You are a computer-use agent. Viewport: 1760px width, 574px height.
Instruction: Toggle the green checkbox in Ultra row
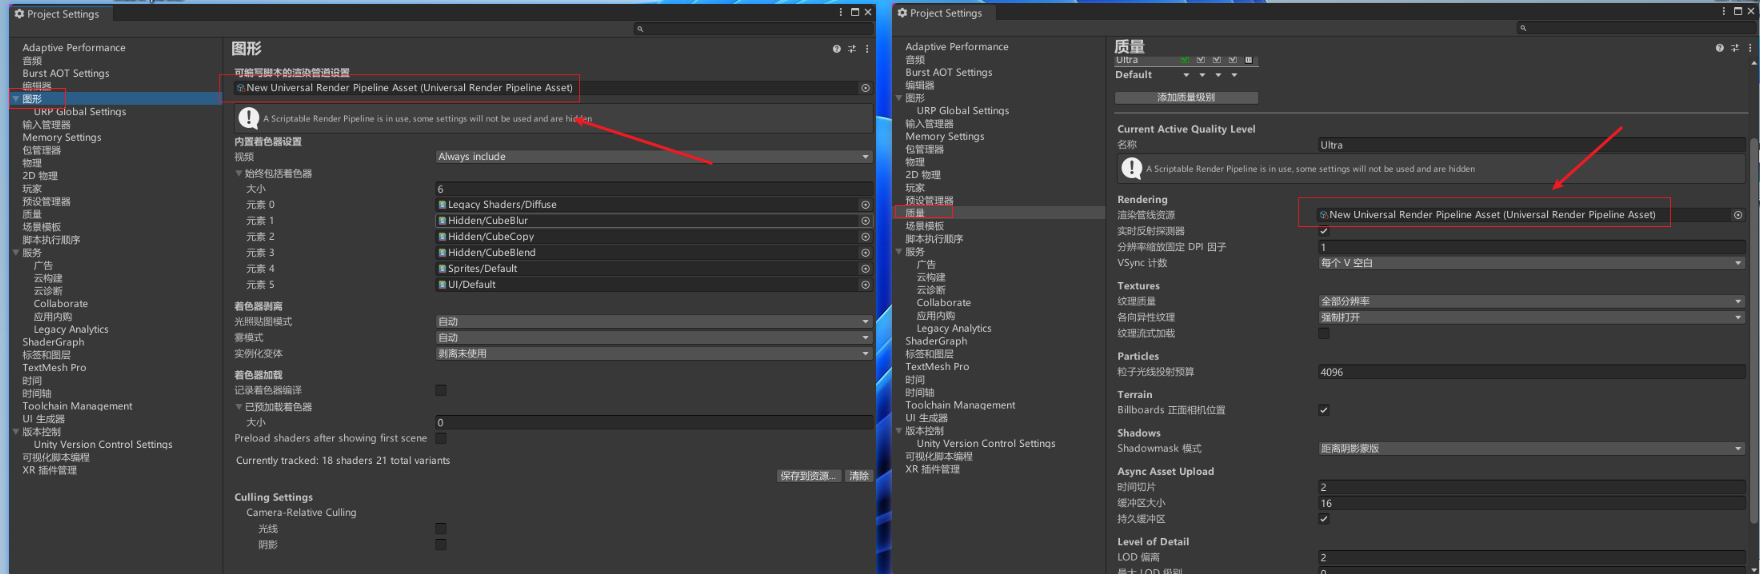coord(1185,60)
